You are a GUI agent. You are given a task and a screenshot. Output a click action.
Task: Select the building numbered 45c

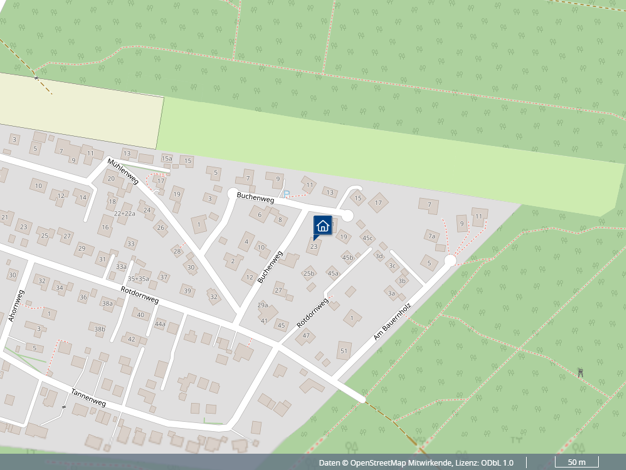coord(367,238)
